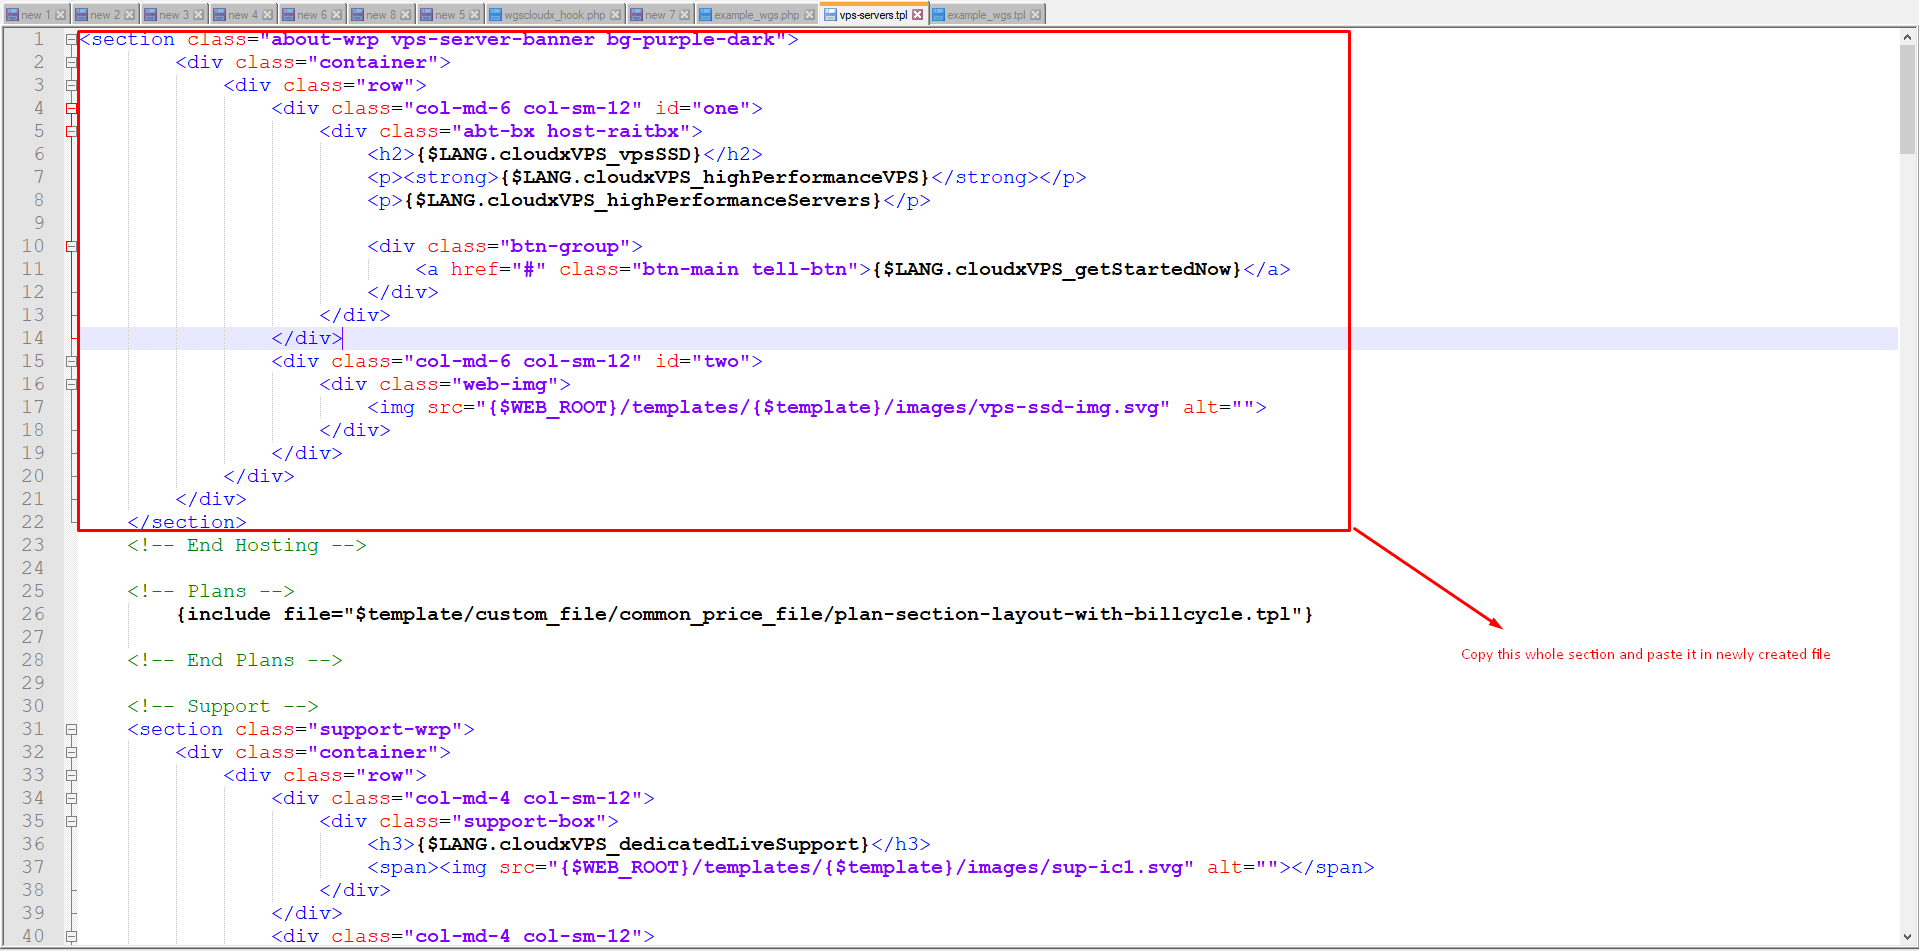Close the wgscloudx_hook.php tab
Screen dimensions: 1919x951
click(x=616, y=15)
